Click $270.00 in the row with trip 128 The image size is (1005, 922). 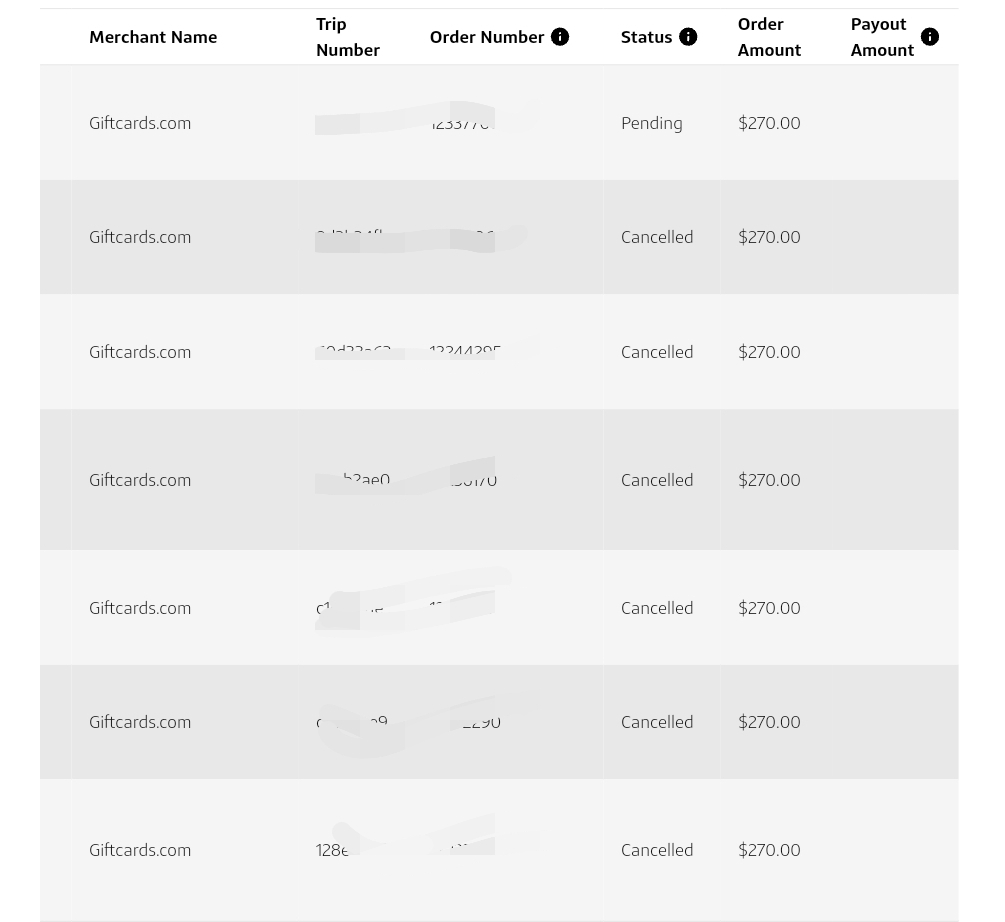769,850
